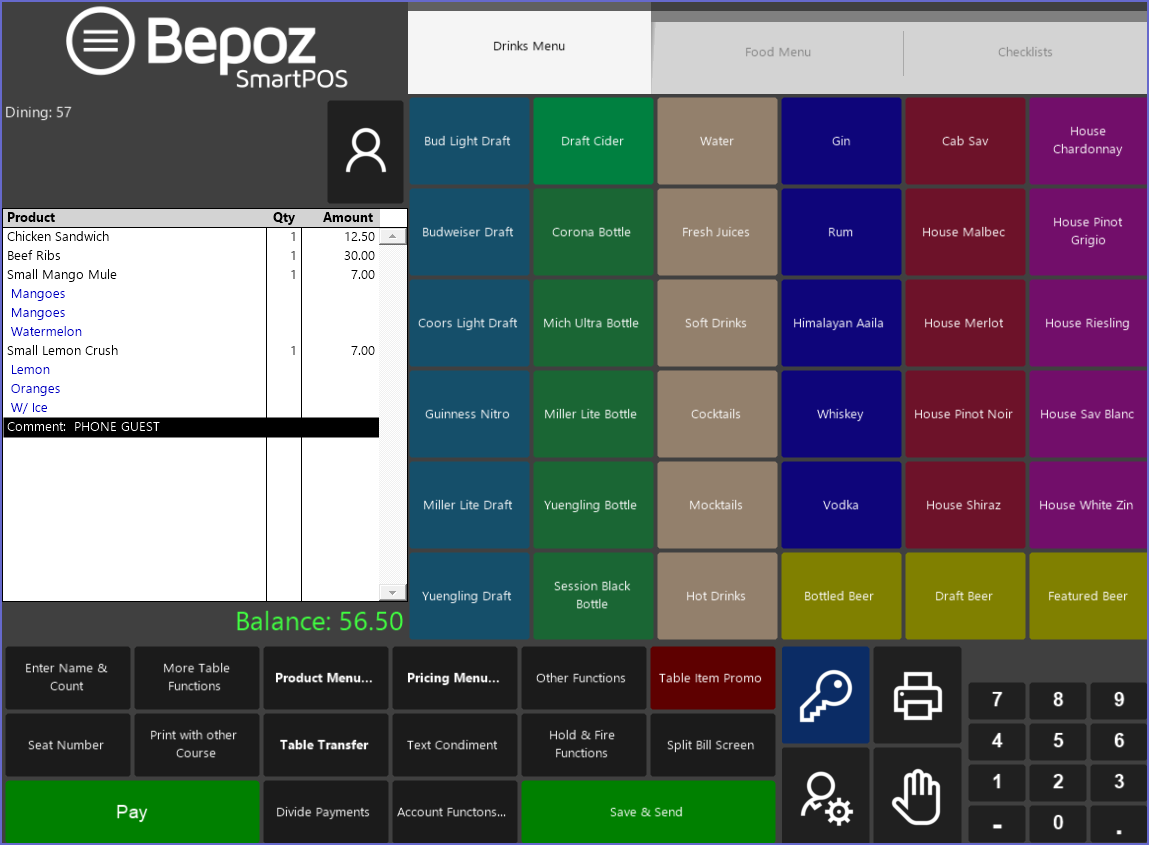
Task: Click Print with other Course
Action: click(x=196, y=744)
